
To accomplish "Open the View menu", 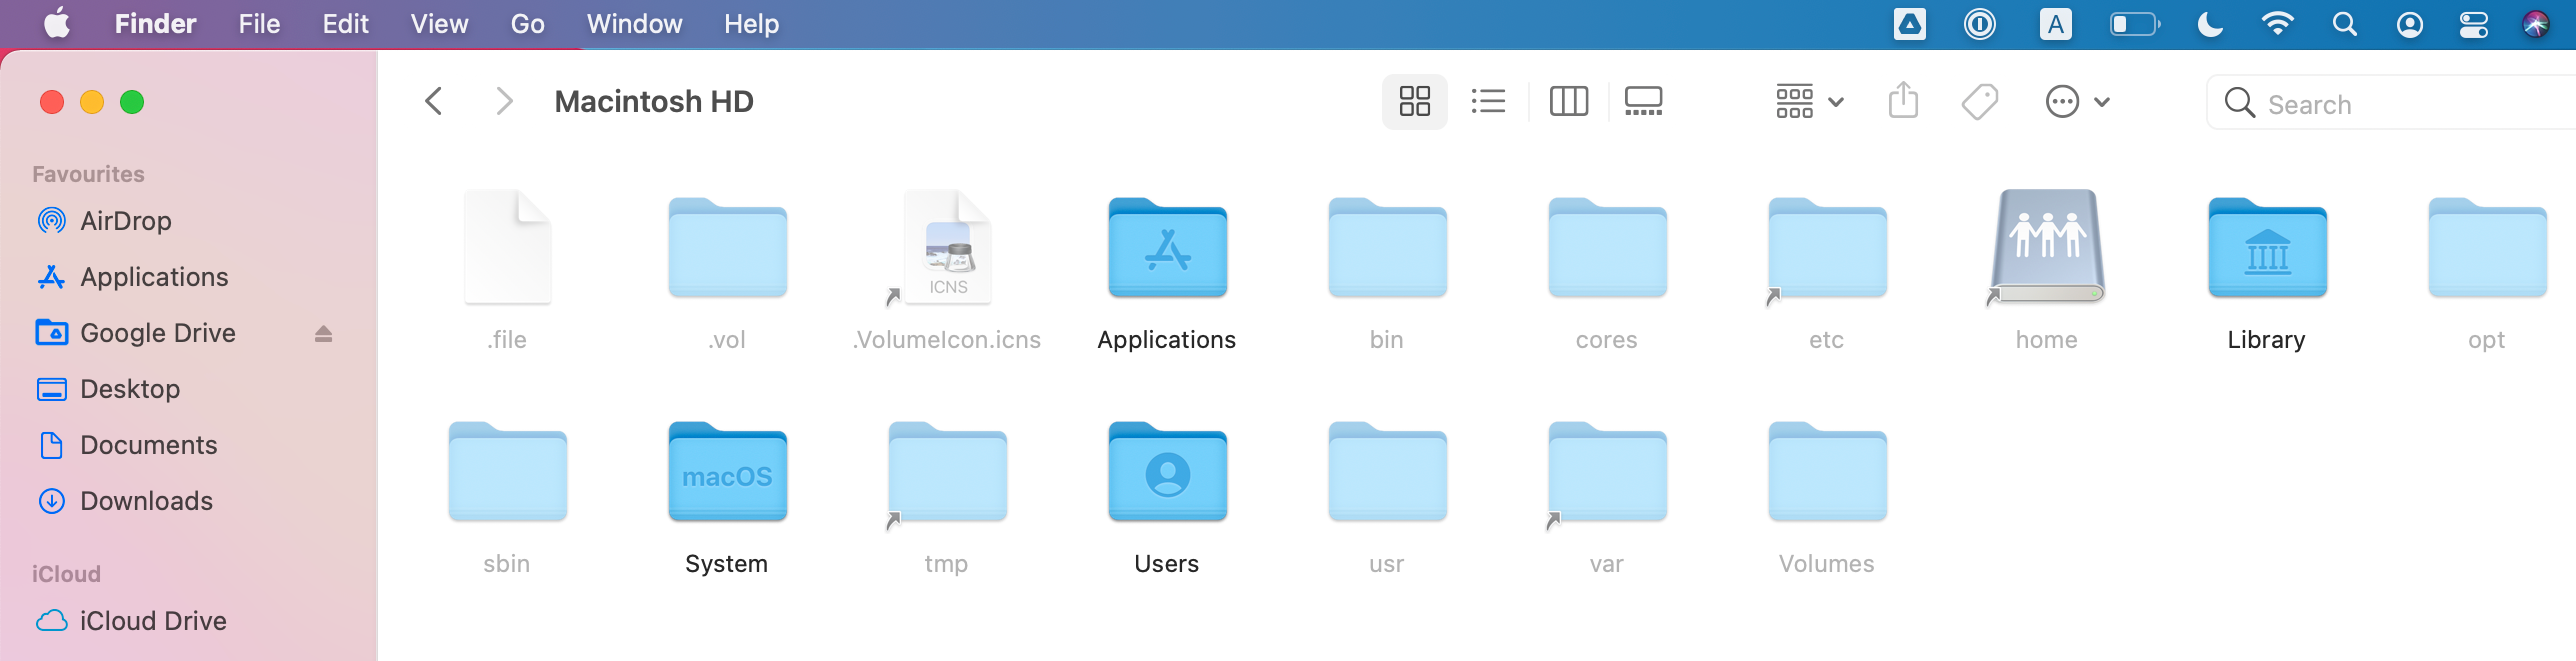I will 439,24.
